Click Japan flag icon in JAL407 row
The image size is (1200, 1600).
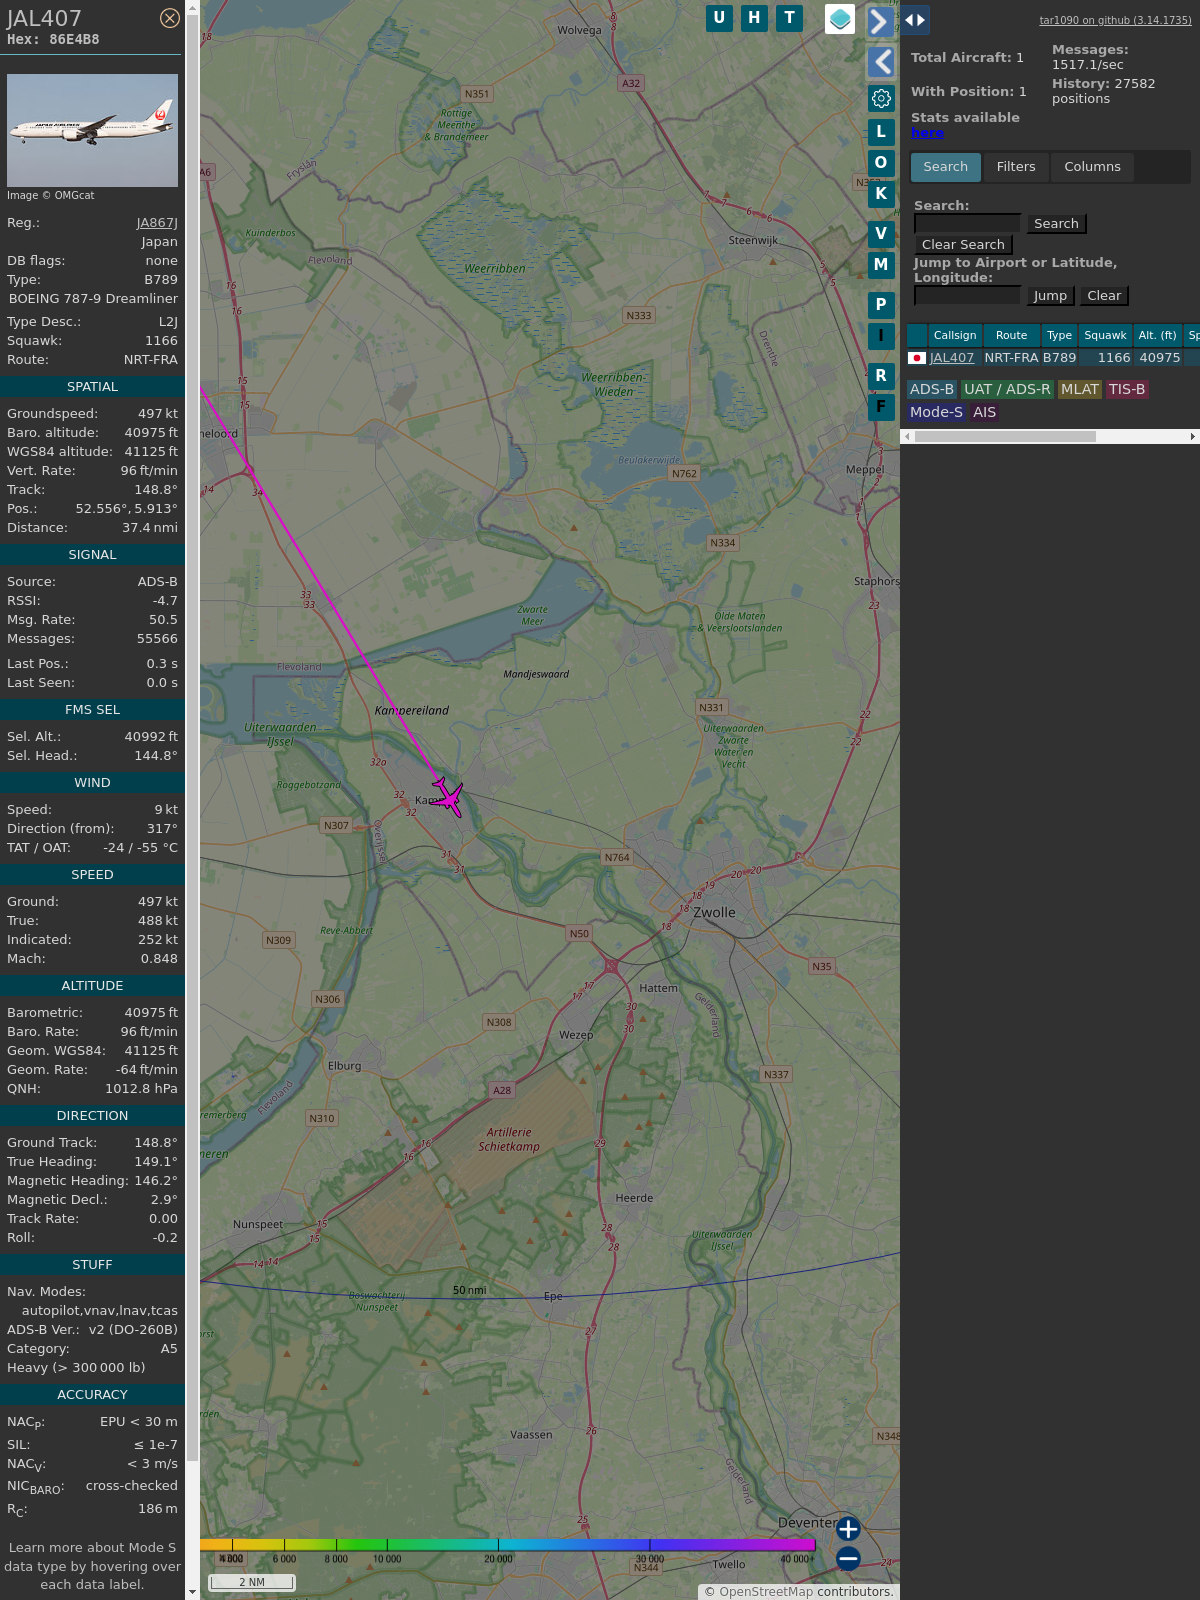(917, 358)
